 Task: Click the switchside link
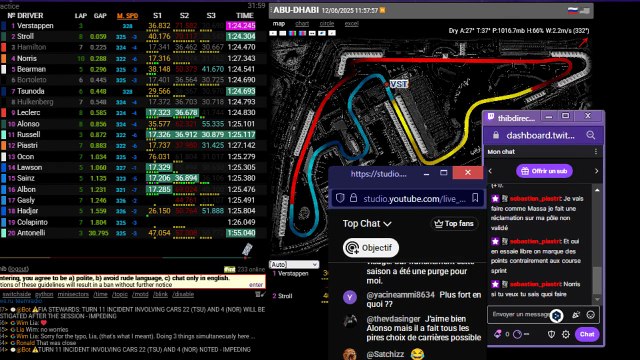click(x=16, y=294)
